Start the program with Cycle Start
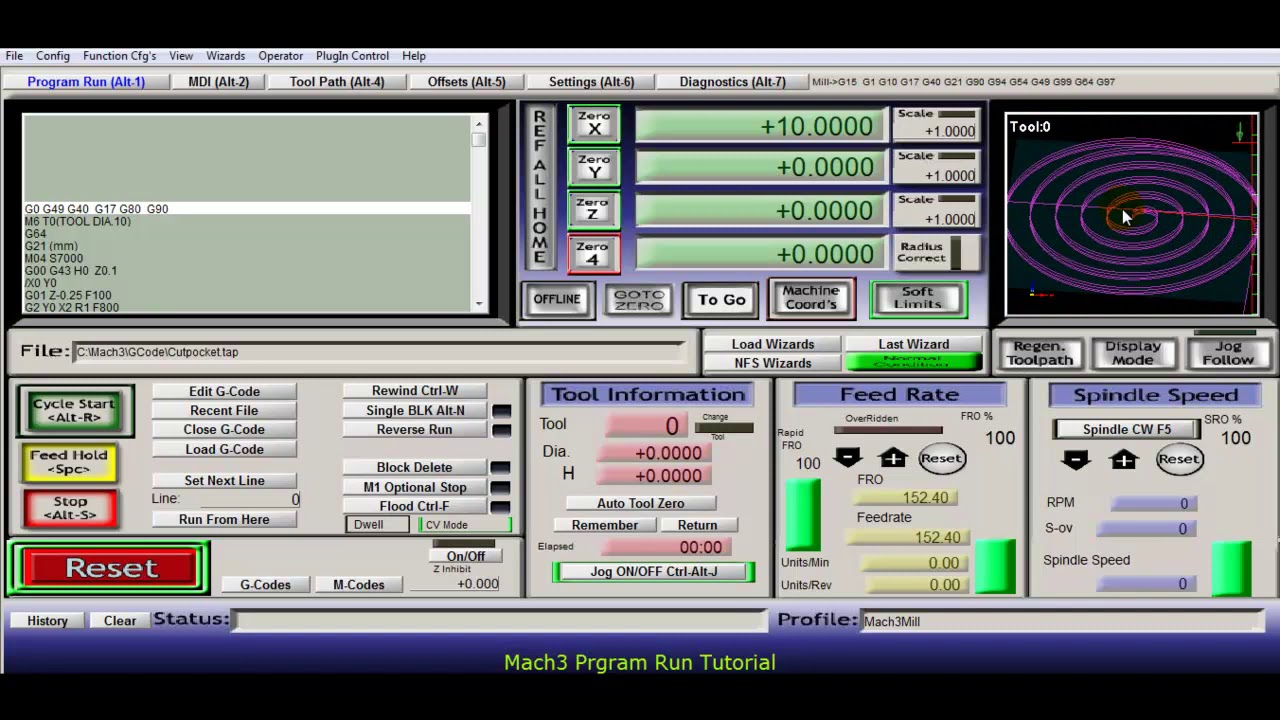The width and height of the screenshot is (1280, 720). click(x=74, y=411)
